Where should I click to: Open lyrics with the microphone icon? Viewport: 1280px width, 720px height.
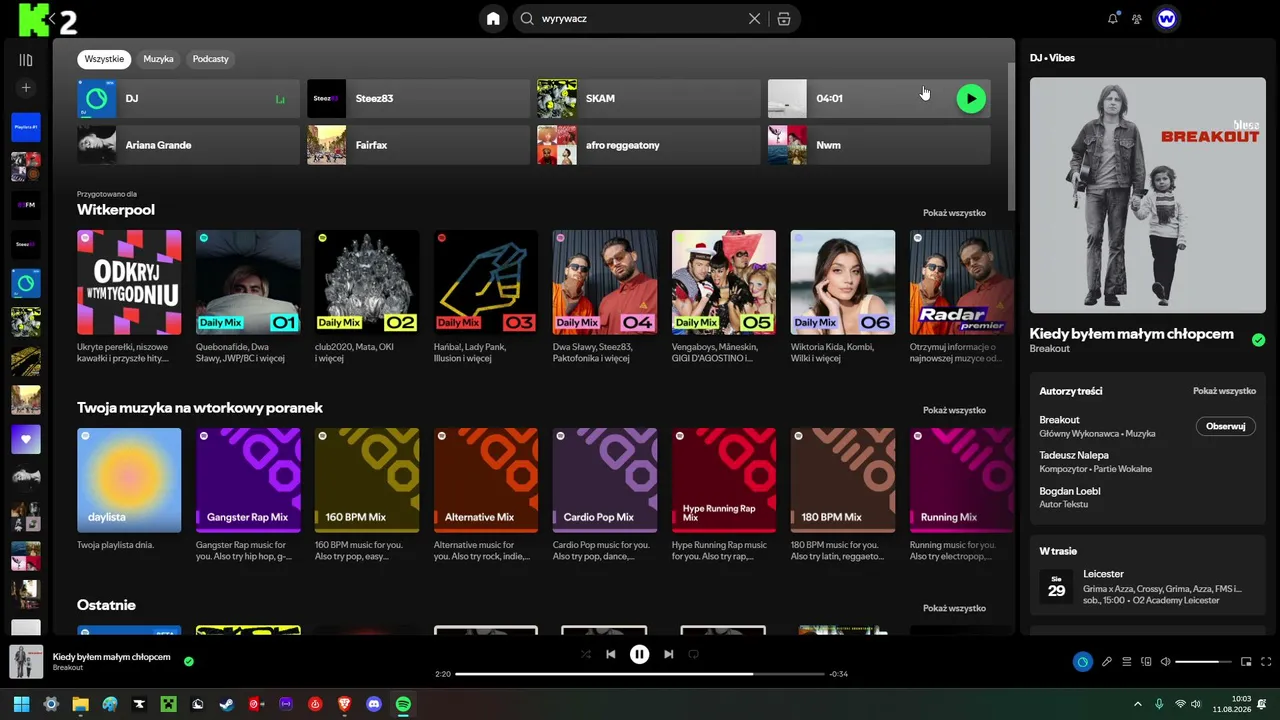1107,662
